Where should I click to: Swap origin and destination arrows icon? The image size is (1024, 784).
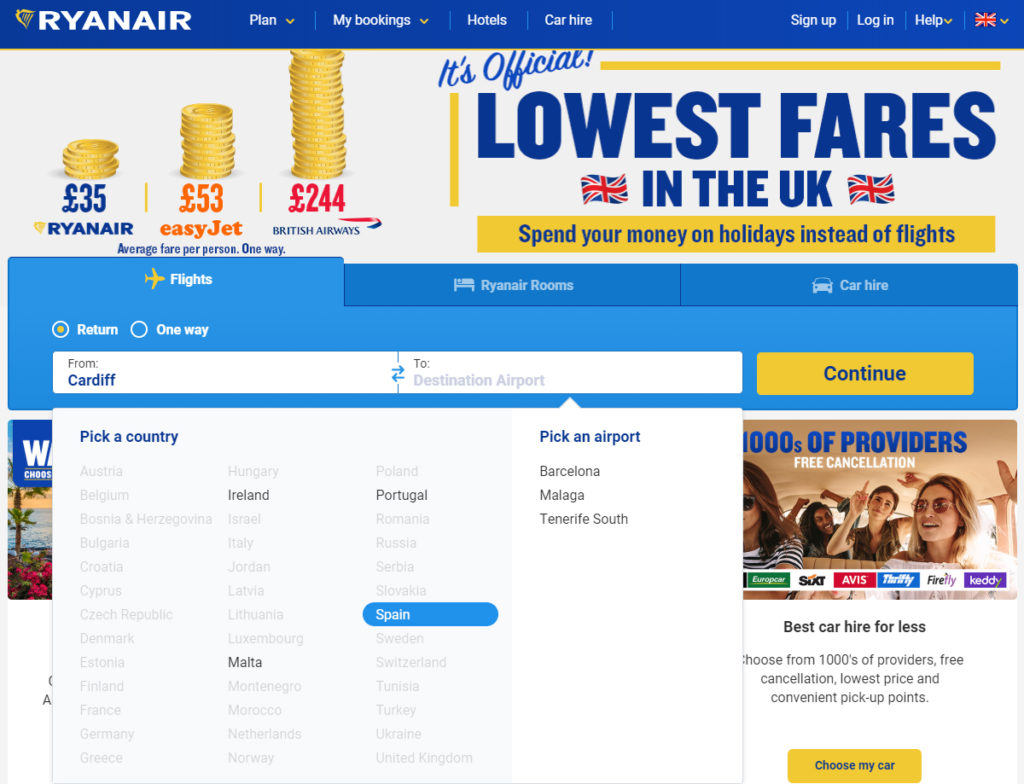[398, 374]
